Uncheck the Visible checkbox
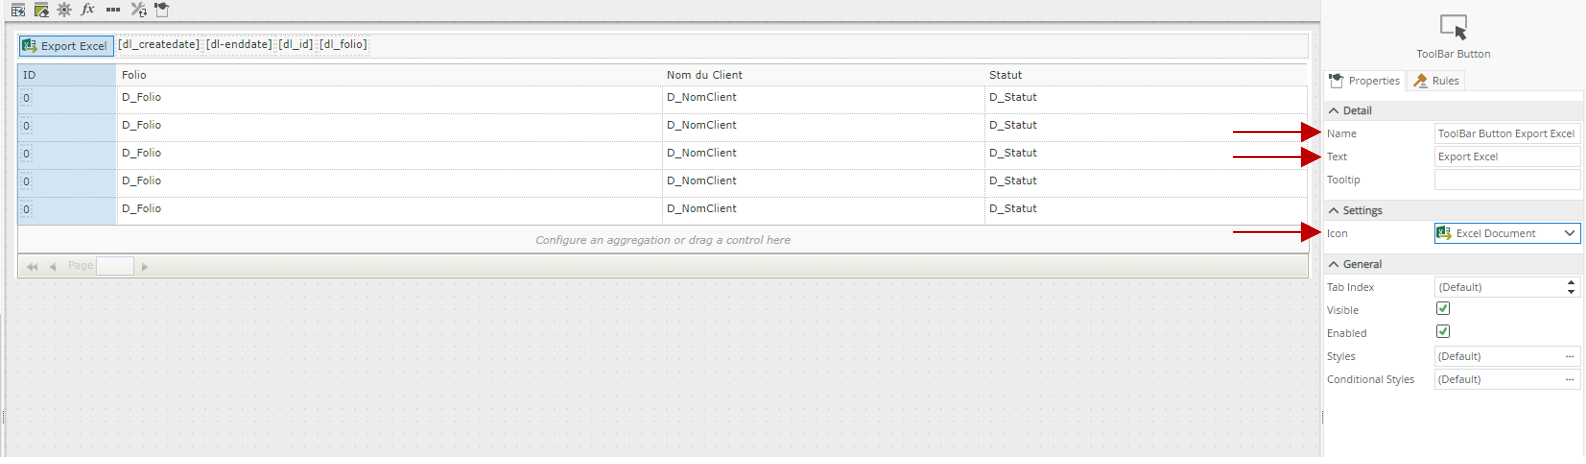Image resolution: width=1586 pixels, height=464 pixels. pyautogui.click(x=1443, y=309)
